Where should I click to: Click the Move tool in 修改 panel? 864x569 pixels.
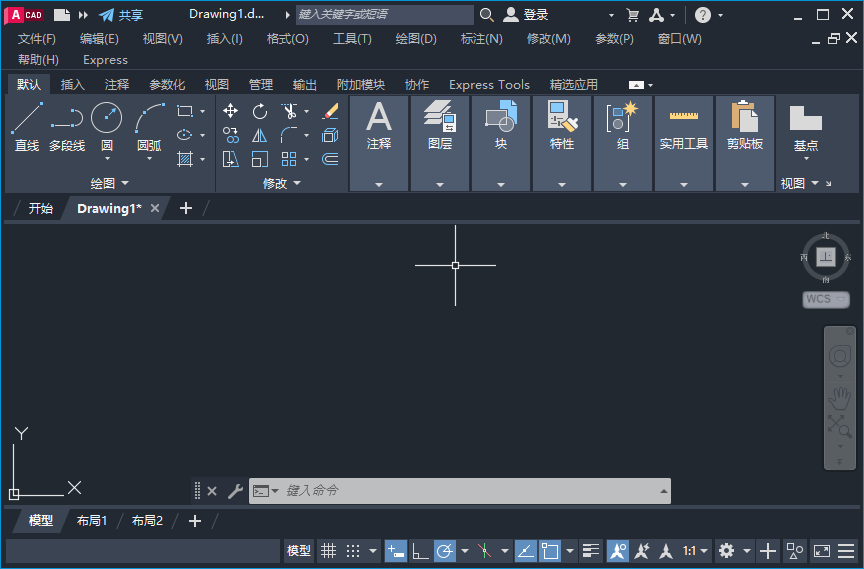[230, 111]
